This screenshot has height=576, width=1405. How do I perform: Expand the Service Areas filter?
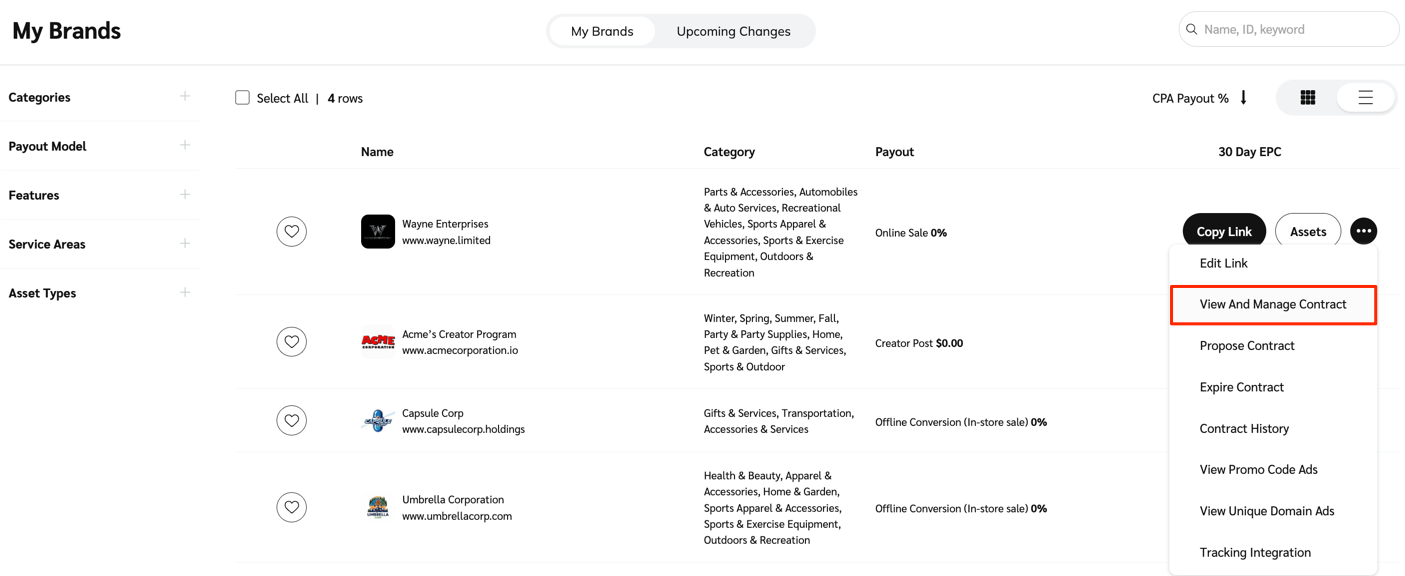(185, 244)
